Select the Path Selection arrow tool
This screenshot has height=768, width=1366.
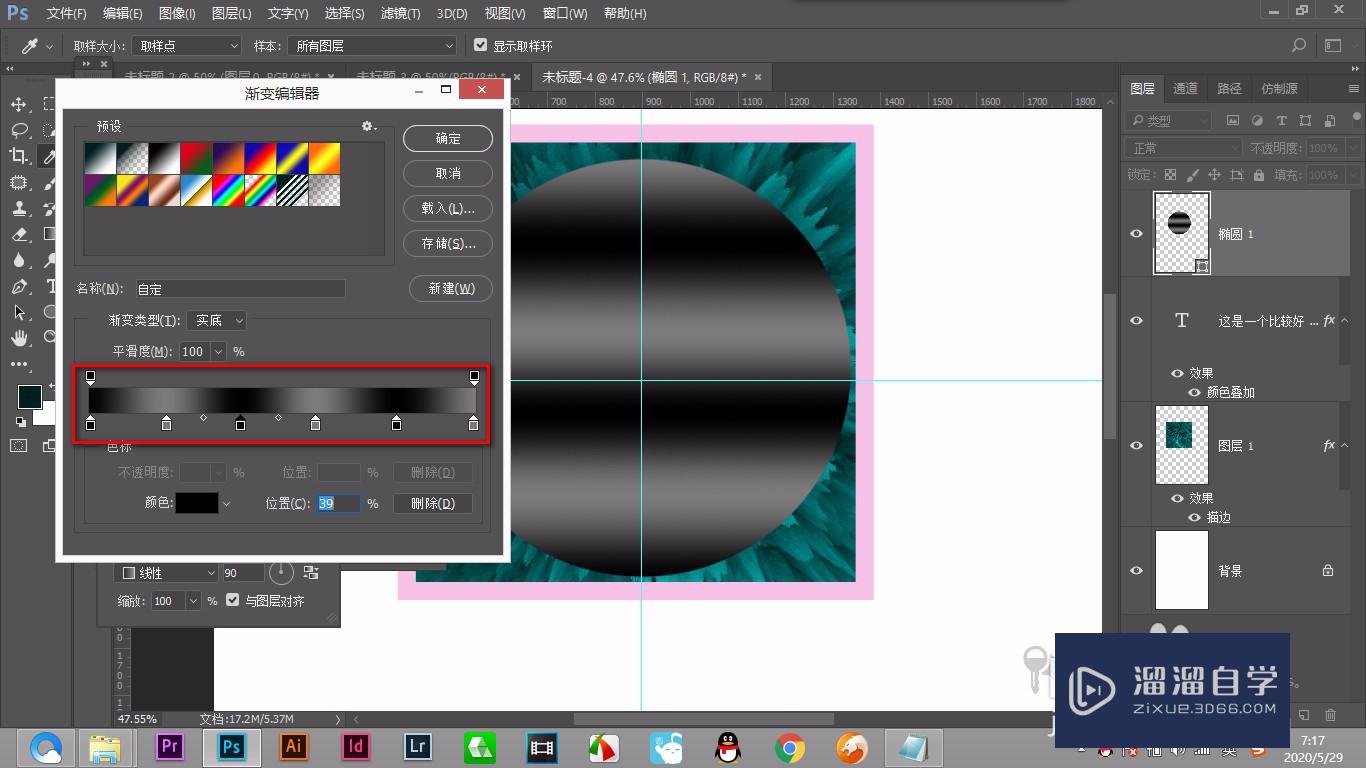tap(19, 313)
